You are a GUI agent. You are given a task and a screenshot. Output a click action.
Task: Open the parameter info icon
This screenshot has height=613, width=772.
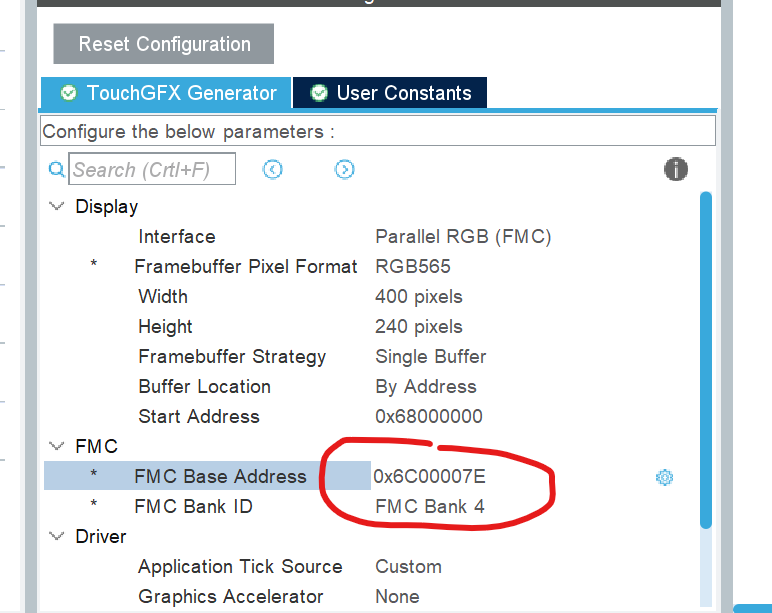tap(676, 169)
